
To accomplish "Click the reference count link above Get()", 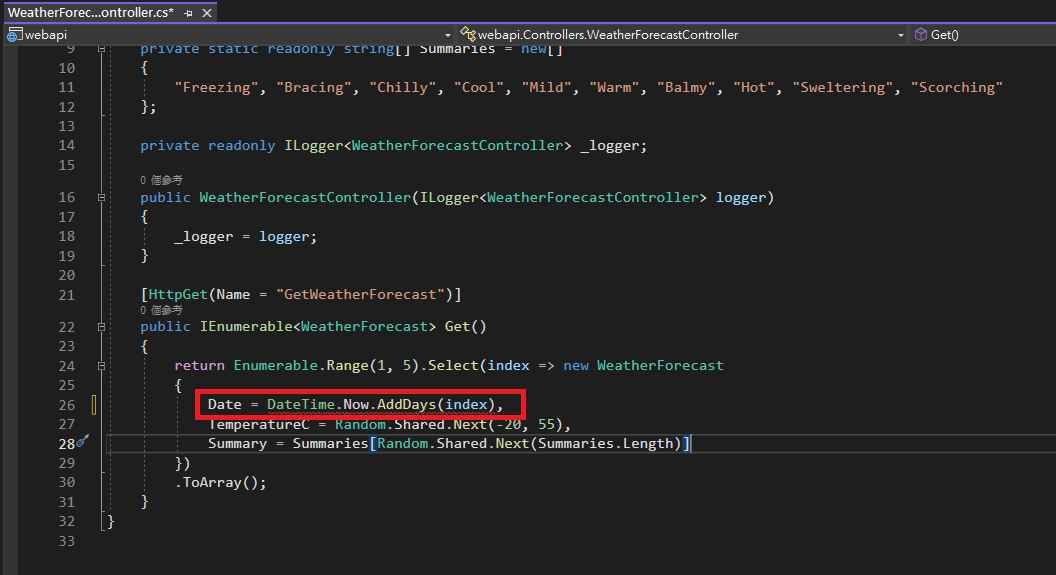I will click(x=161, y=310).
